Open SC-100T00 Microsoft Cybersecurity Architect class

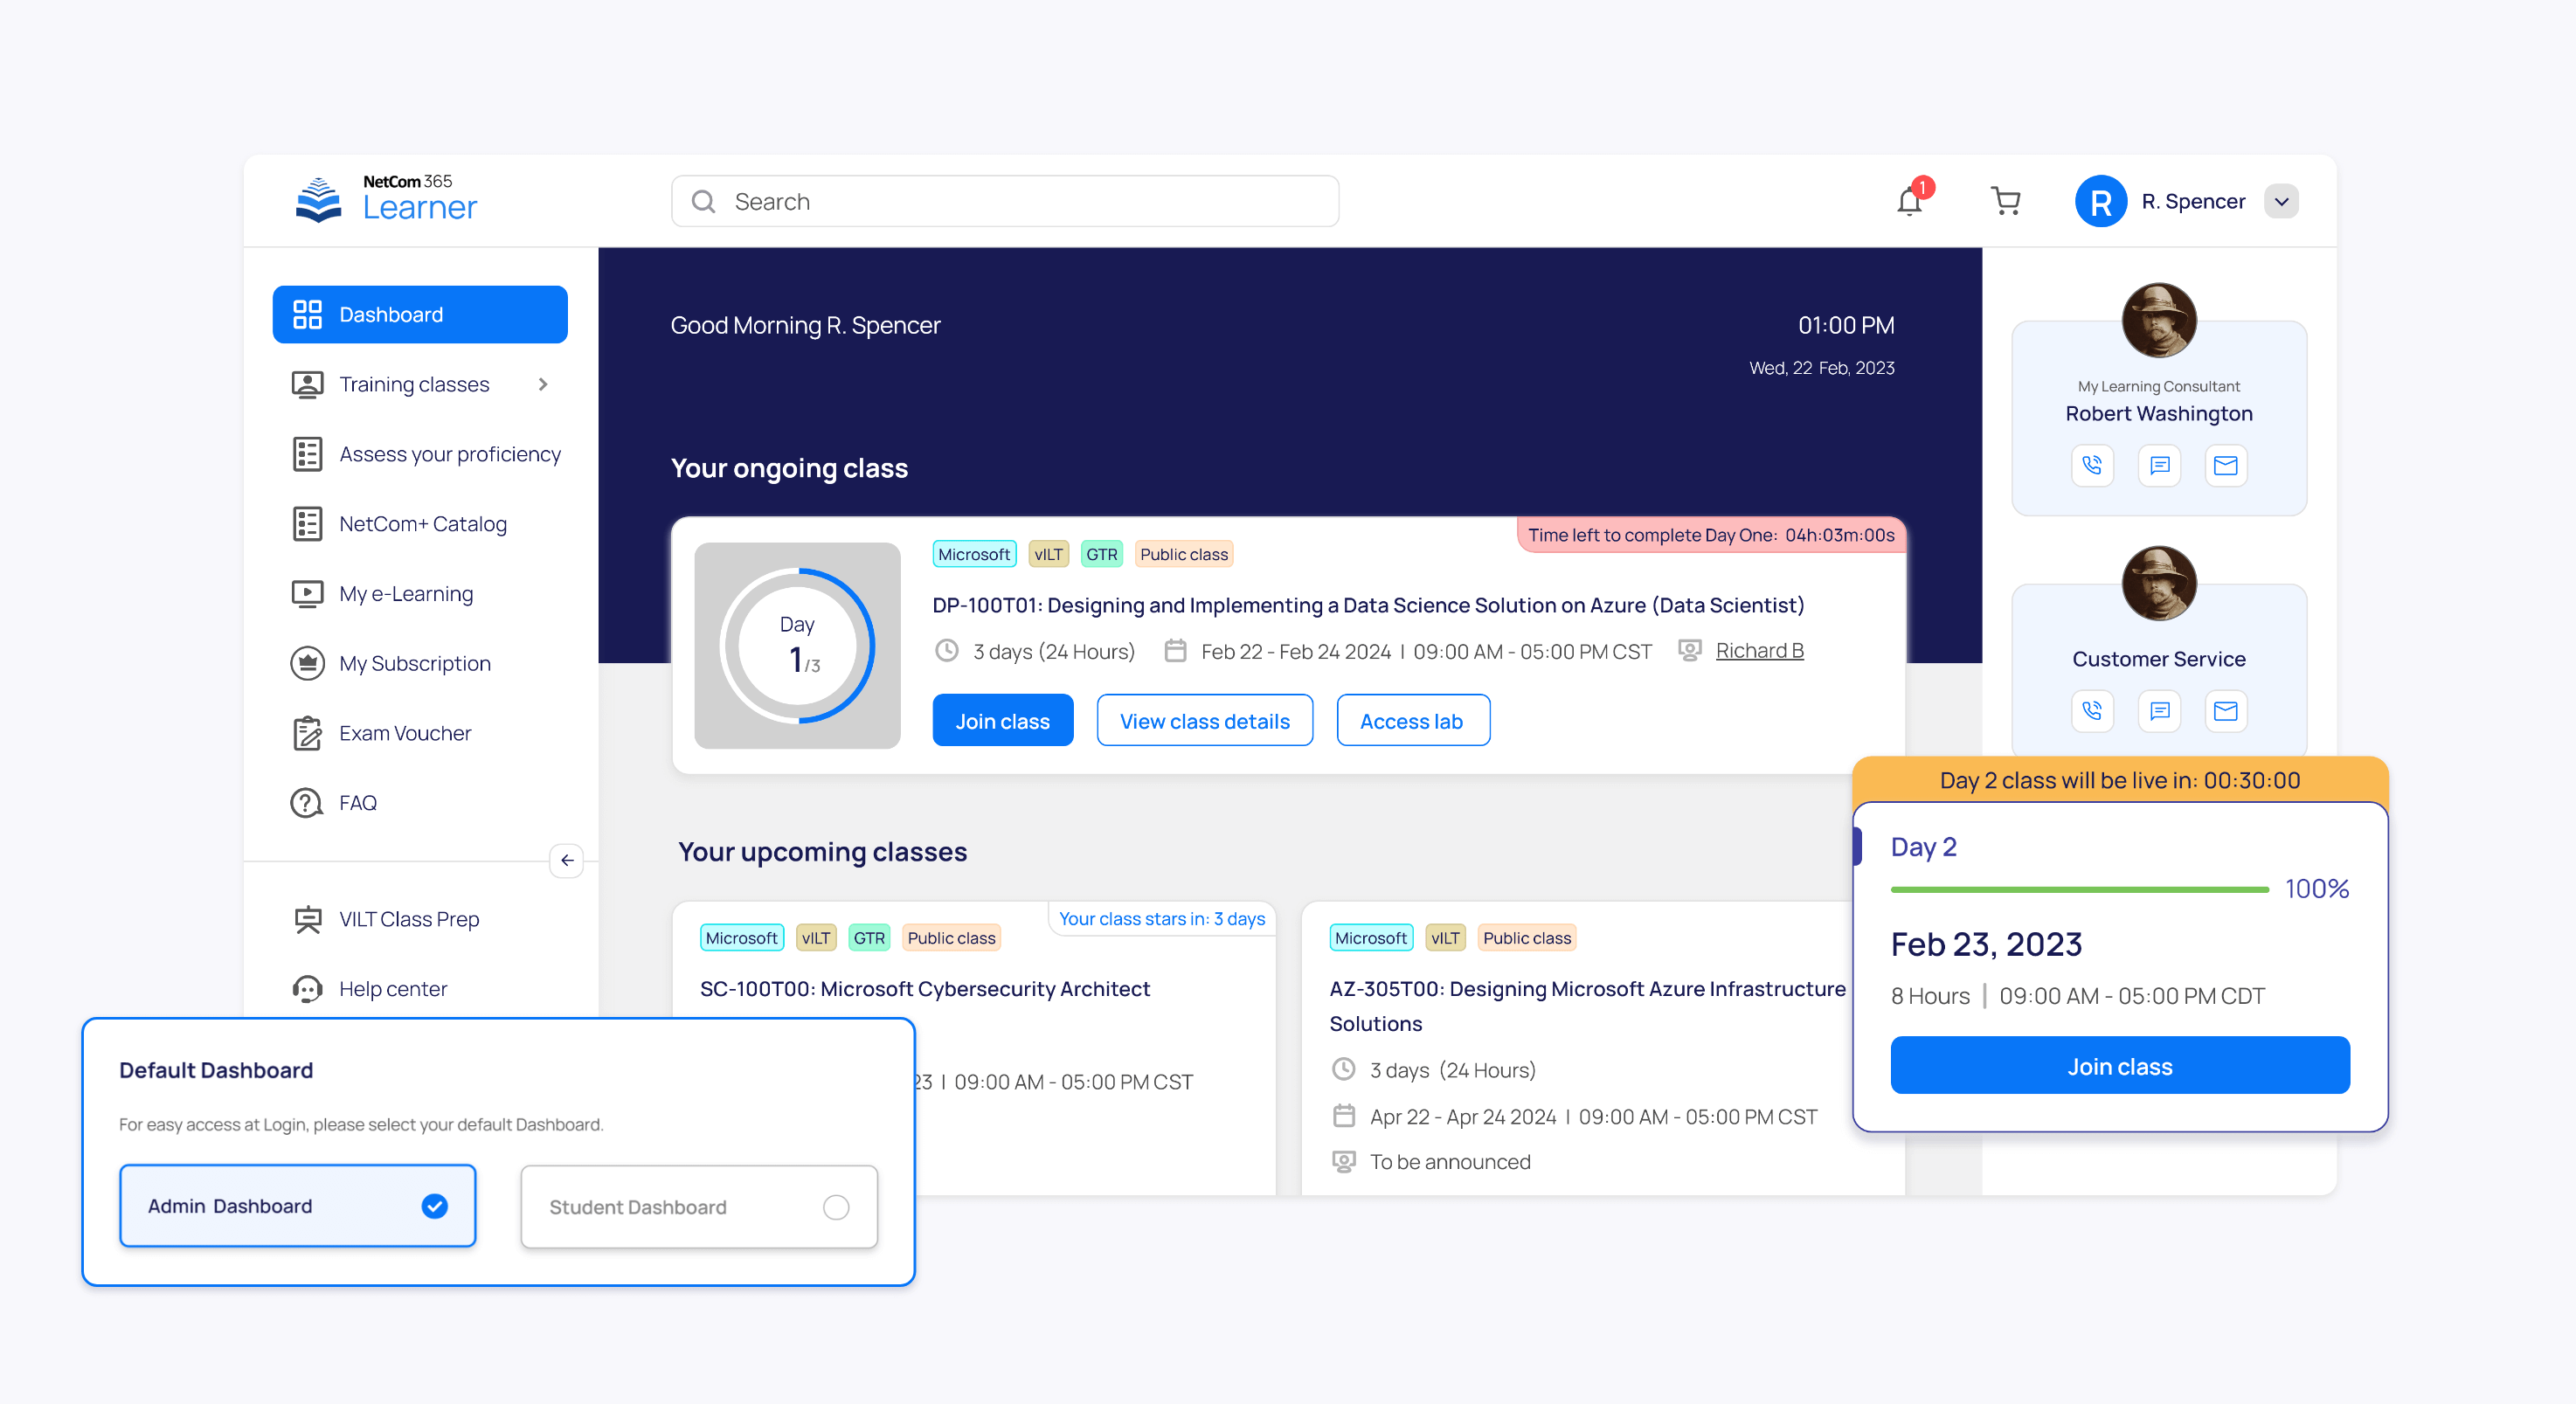point(924,989)
